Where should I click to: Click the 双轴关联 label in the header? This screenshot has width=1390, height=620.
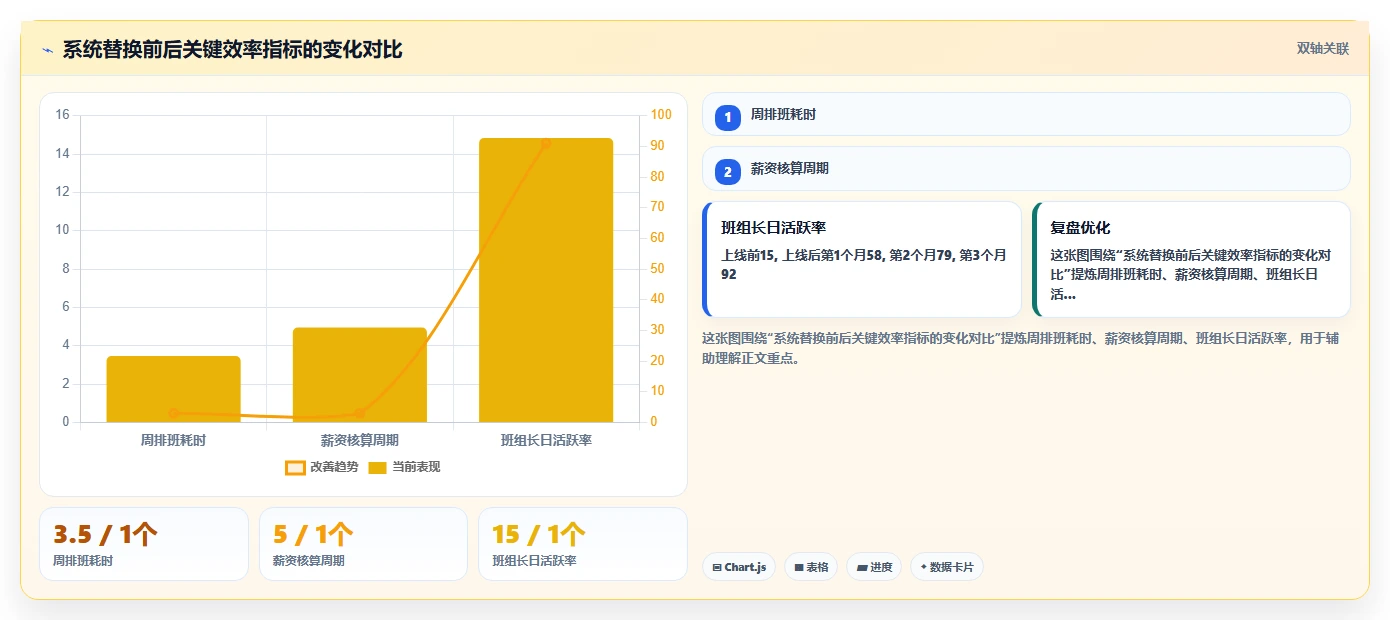tap(1323, 49)
